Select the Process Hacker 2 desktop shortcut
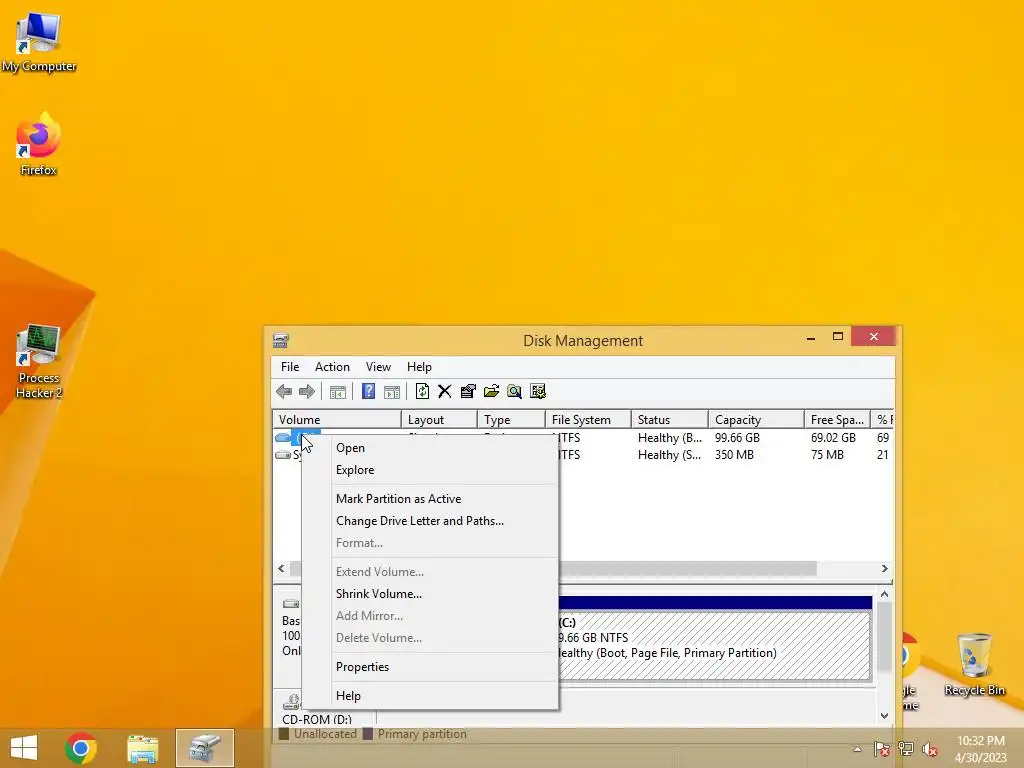Screen dimensions: 1024x768 click(39, 361)
